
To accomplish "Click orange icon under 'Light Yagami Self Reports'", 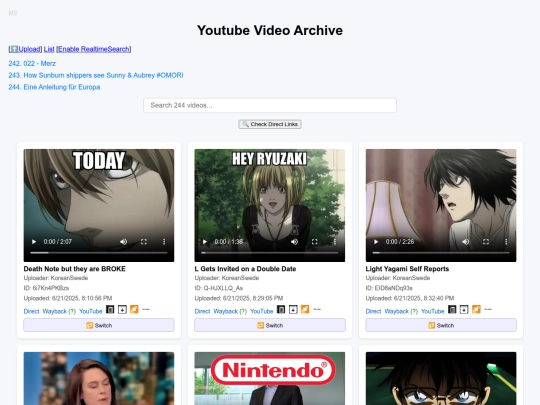I will 476,310.
